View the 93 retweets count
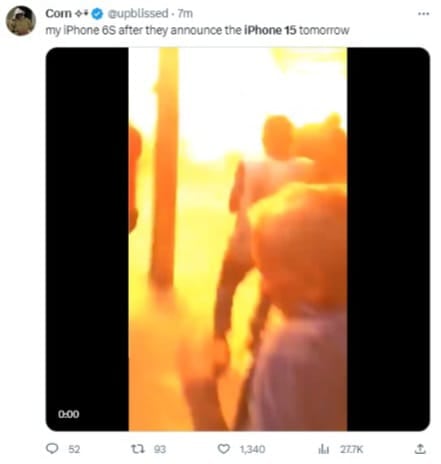The width and height of the screenshot is (441, 464). coord(160,449)
